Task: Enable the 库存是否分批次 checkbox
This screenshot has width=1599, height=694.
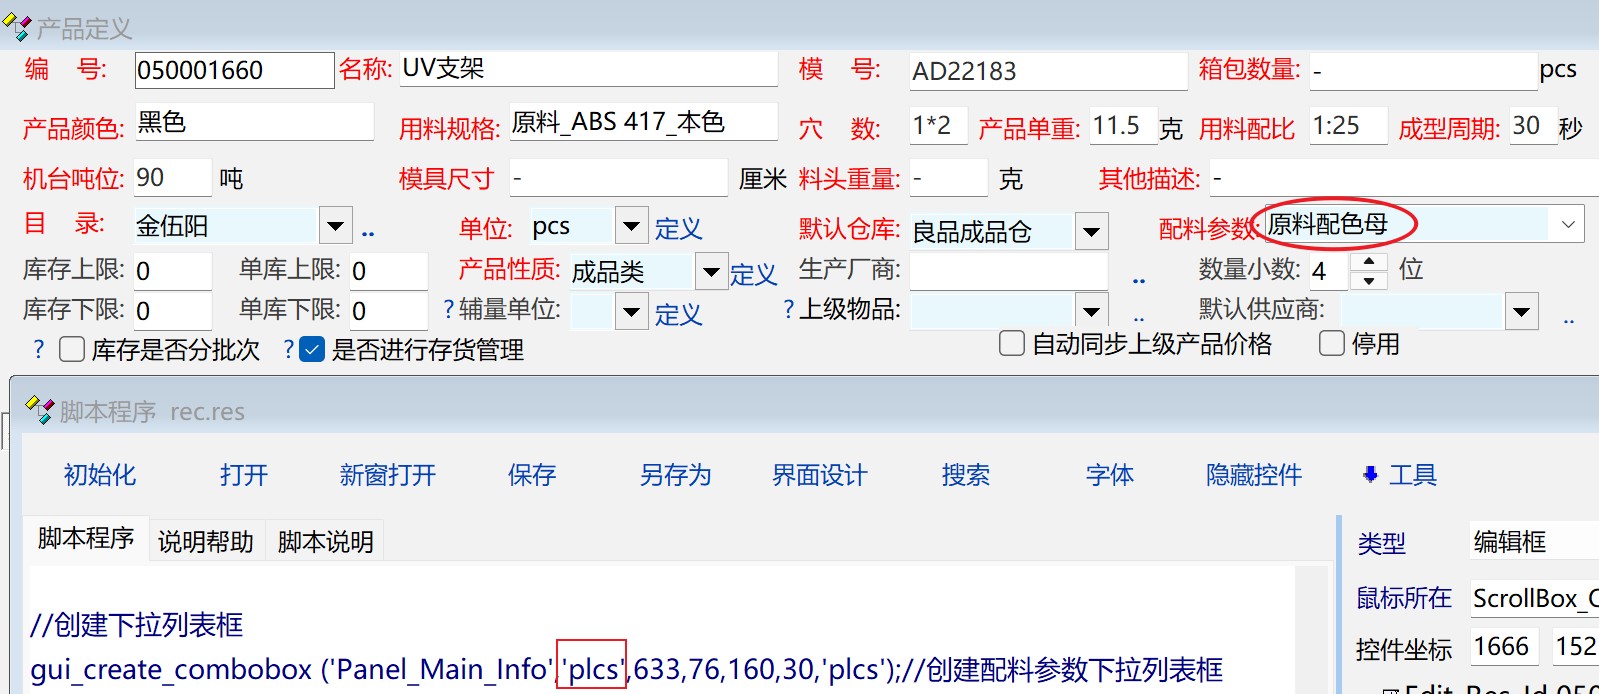Action: click(x=72, y=349)
